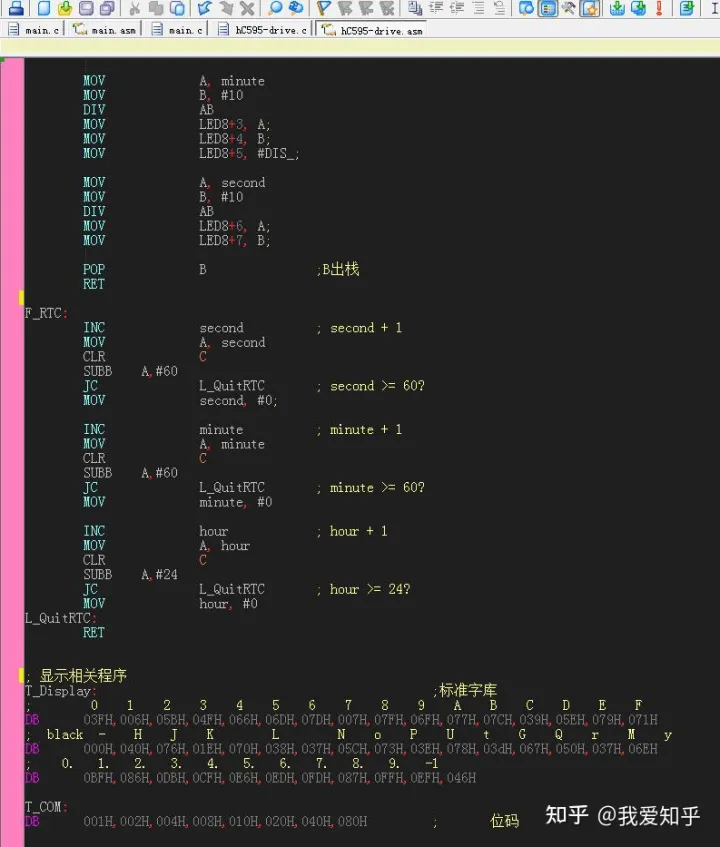Click the second blue download arrow icon
Screen dimensions: 720x847
coord(638,8)
